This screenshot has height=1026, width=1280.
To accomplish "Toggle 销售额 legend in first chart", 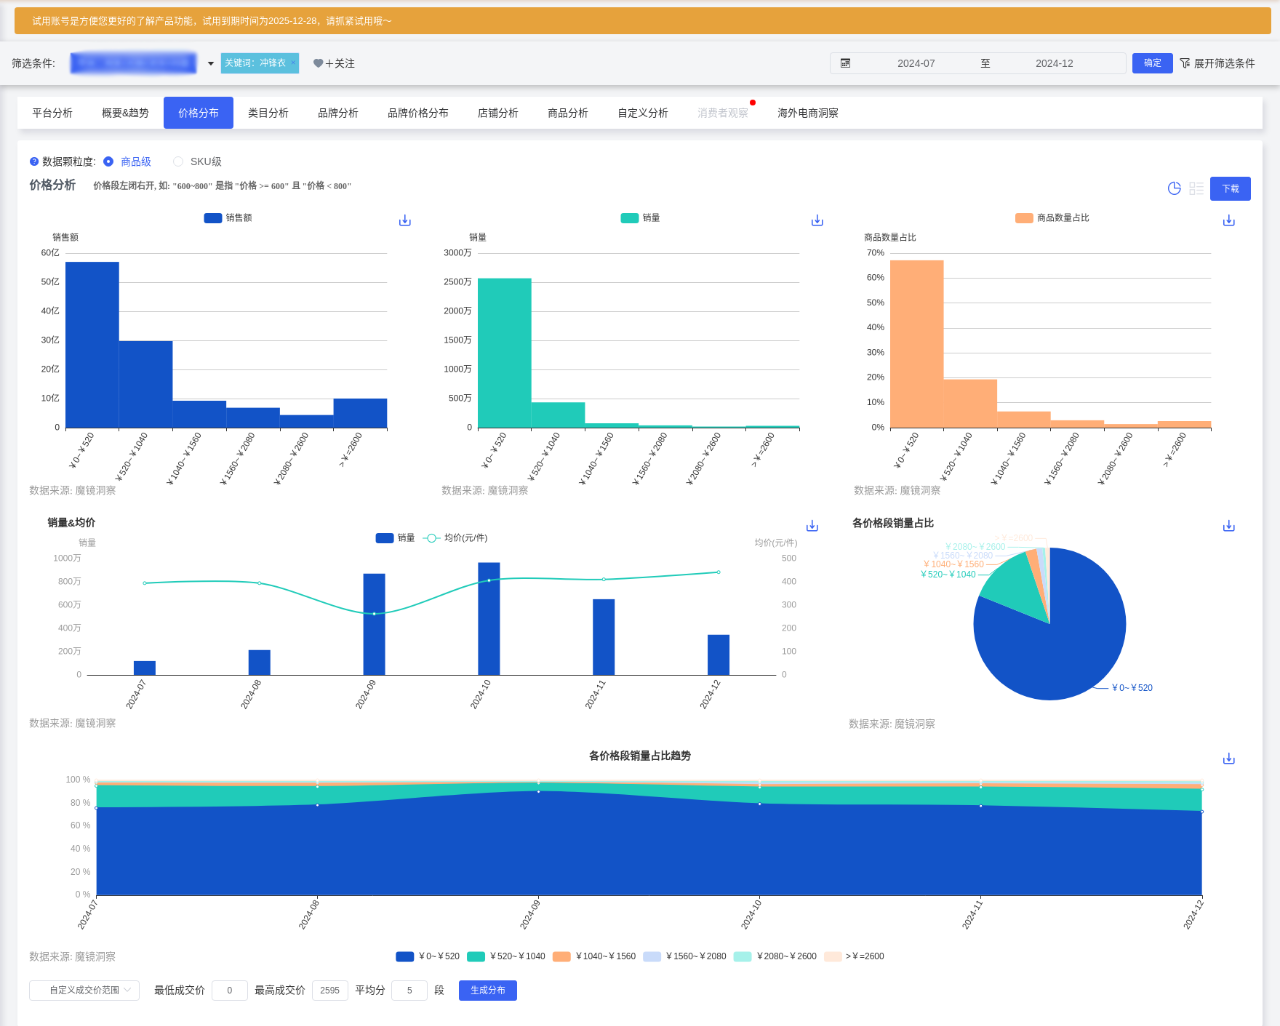I will 228,218.
